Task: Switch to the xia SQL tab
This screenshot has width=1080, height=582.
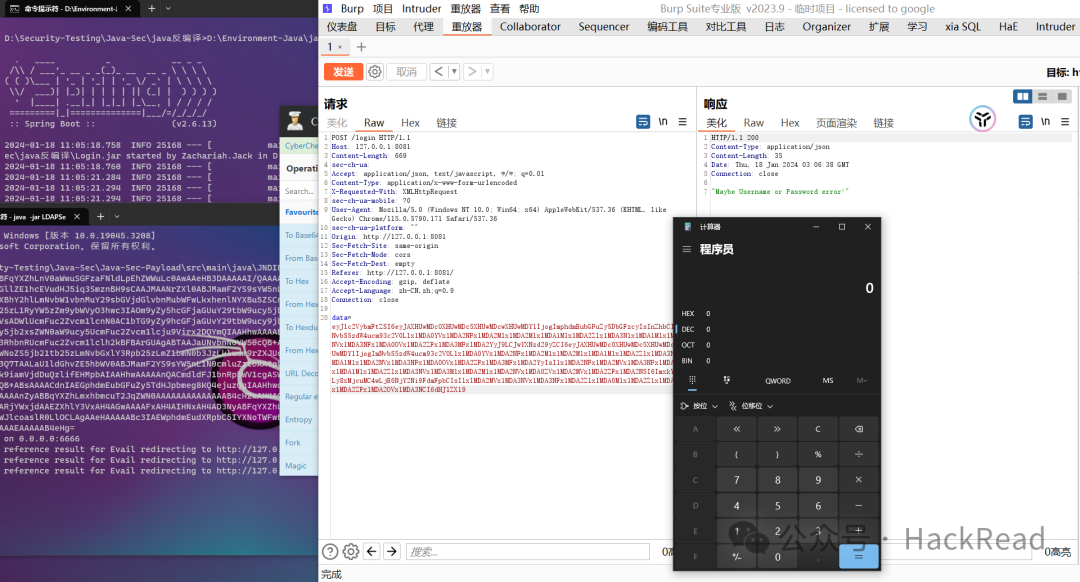Action: tap(962, 27)
